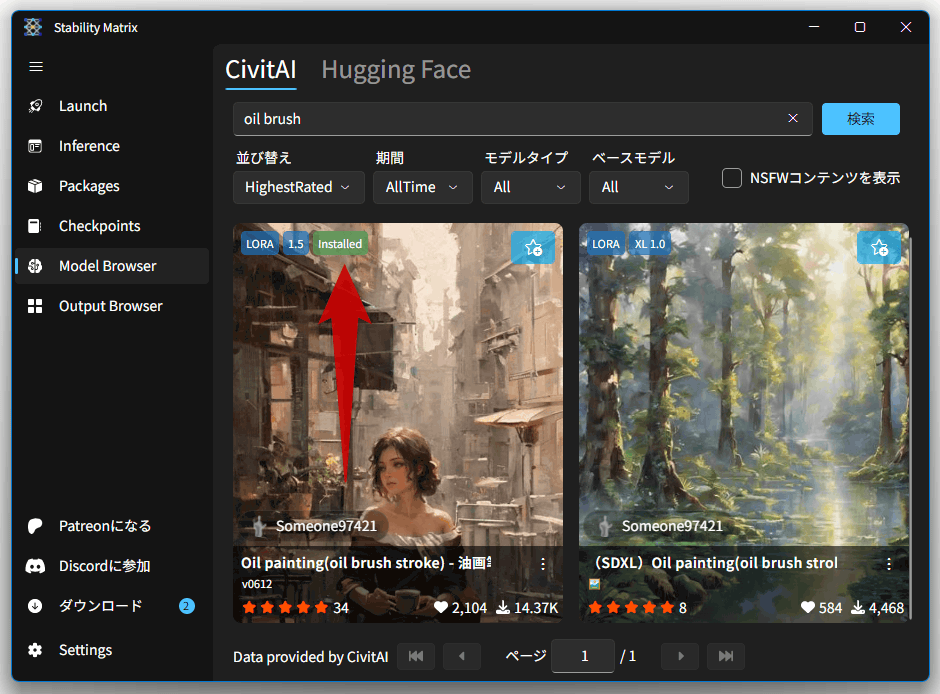Click the LORA badge on the SDXL card
The width and height of the screenshot is (940, 694).
[605, 244]
